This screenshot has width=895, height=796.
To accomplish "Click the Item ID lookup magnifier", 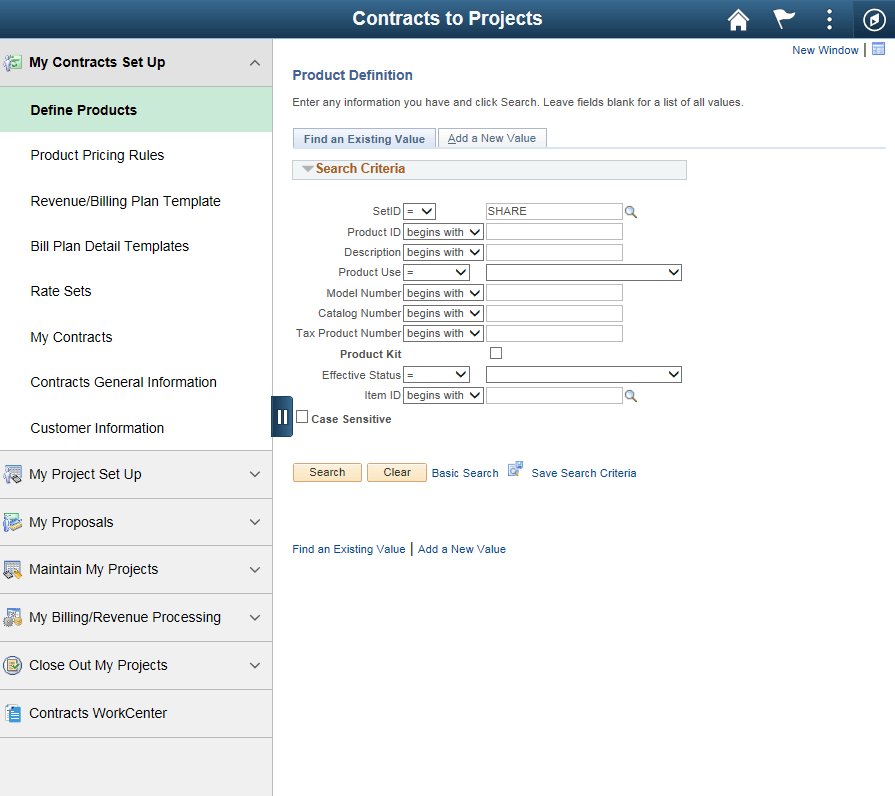I will click(x=631, y=395).
